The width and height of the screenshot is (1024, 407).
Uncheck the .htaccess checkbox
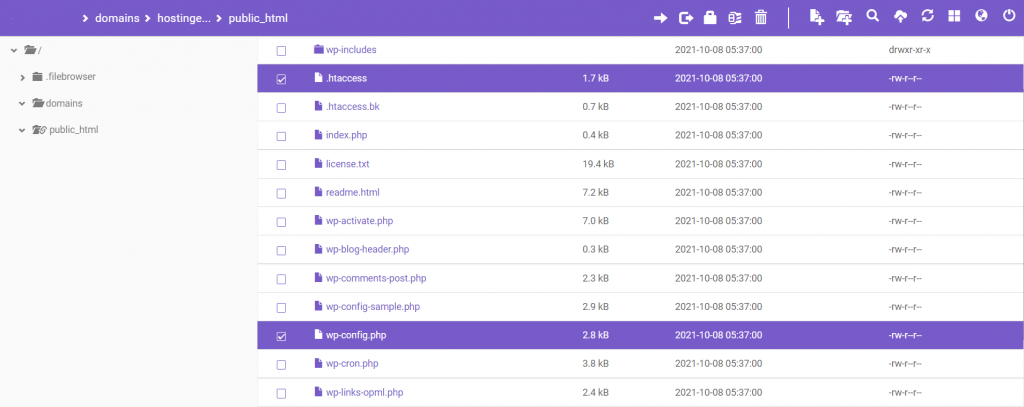(x=281, y=79)
